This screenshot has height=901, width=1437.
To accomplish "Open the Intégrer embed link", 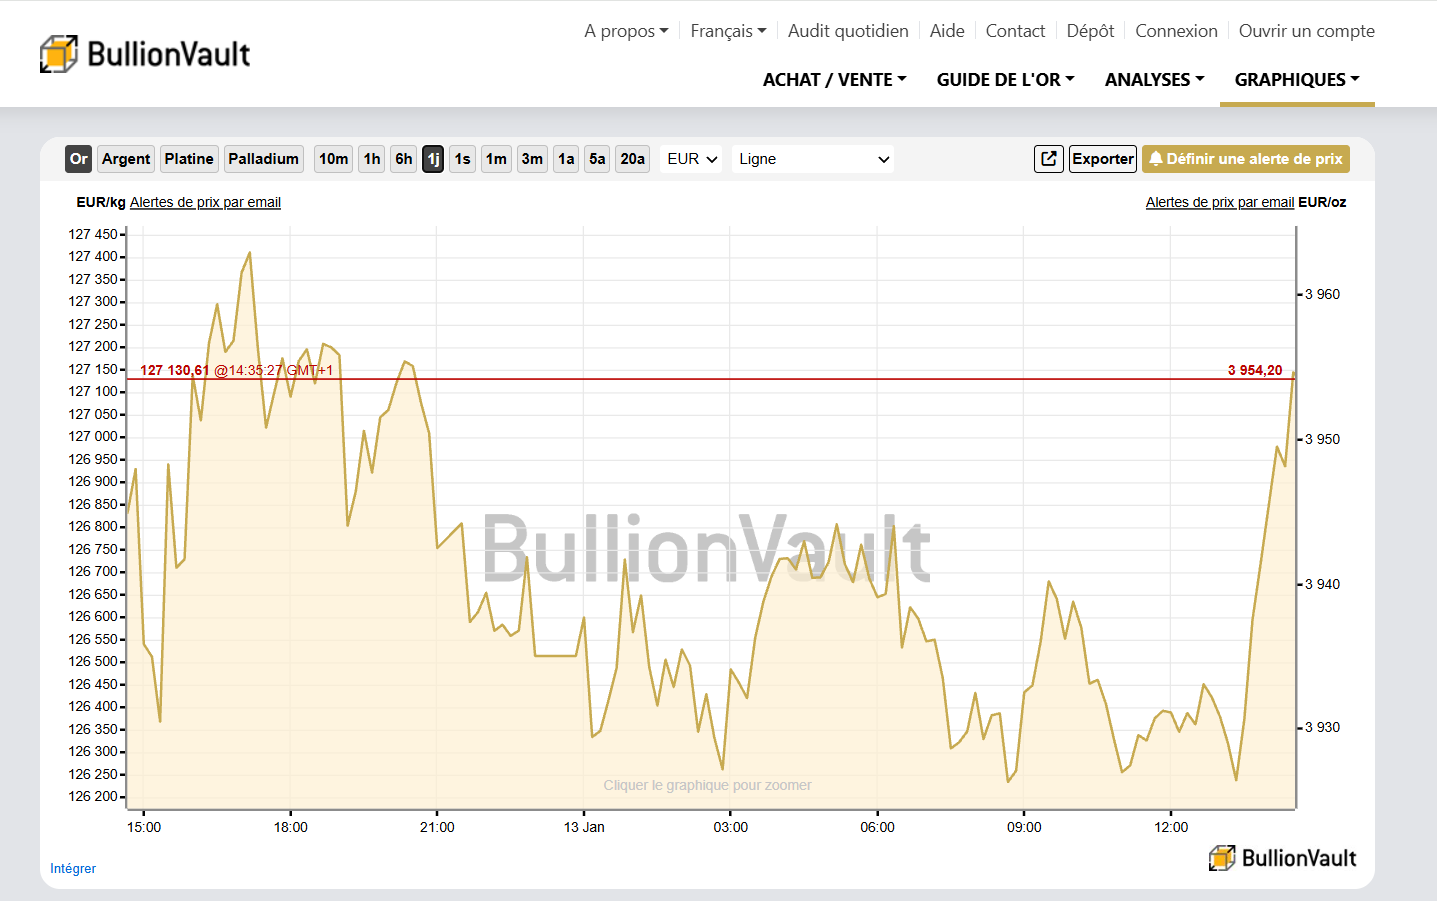I will (x=73, y=868).
